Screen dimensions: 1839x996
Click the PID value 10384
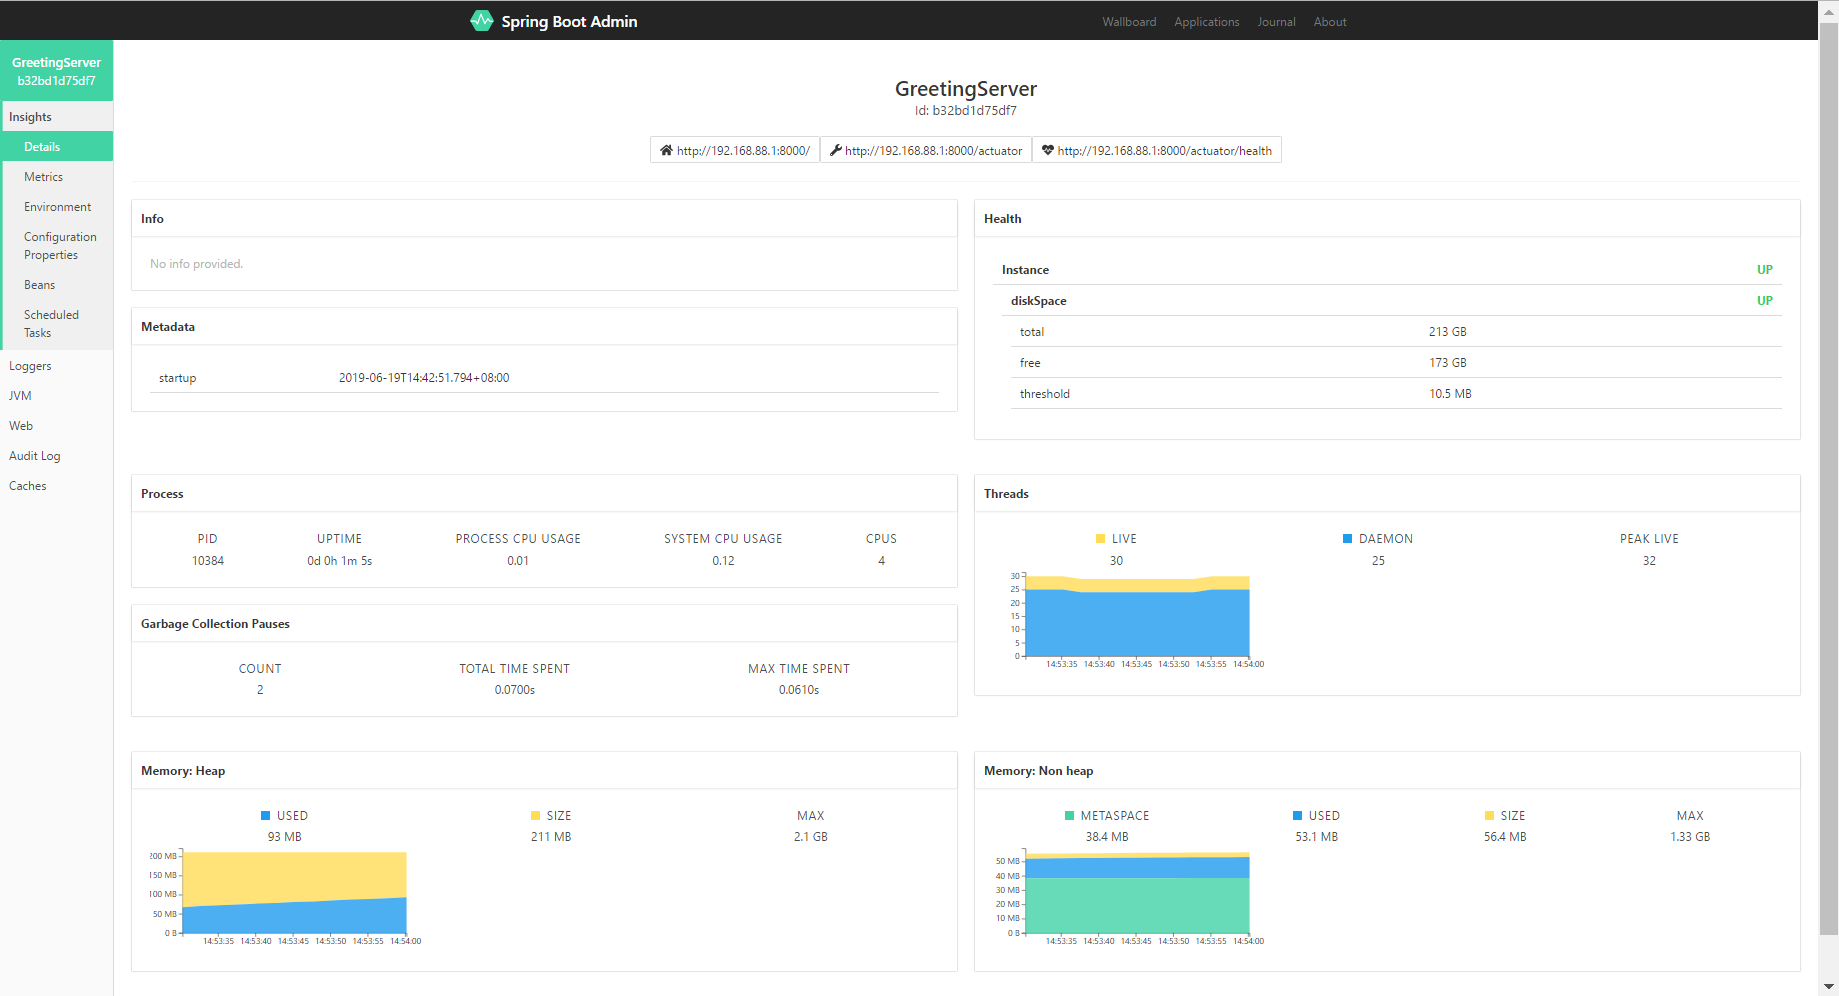[208, 561]
